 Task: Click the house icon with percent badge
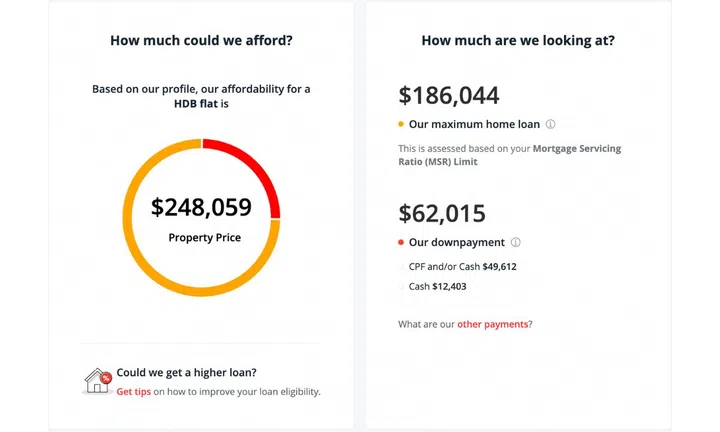click(97, 380)
